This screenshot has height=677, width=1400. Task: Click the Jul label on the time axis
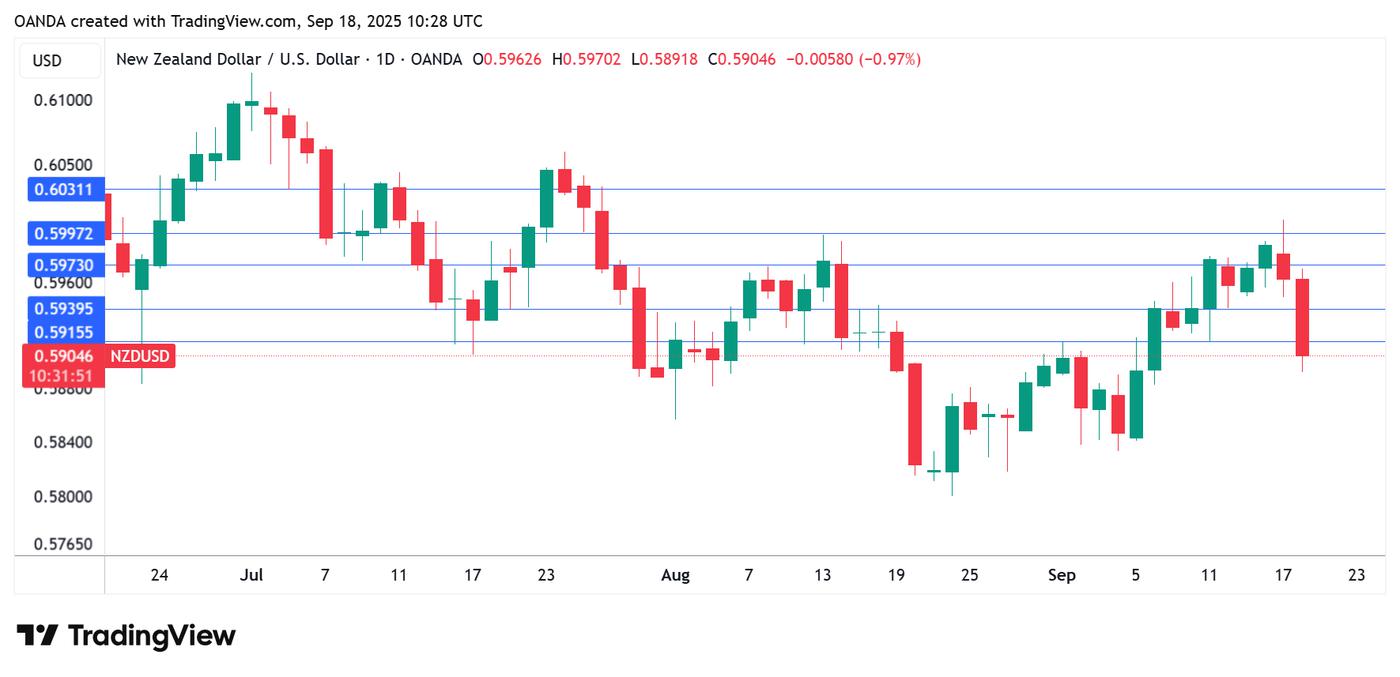pos(252,575)
